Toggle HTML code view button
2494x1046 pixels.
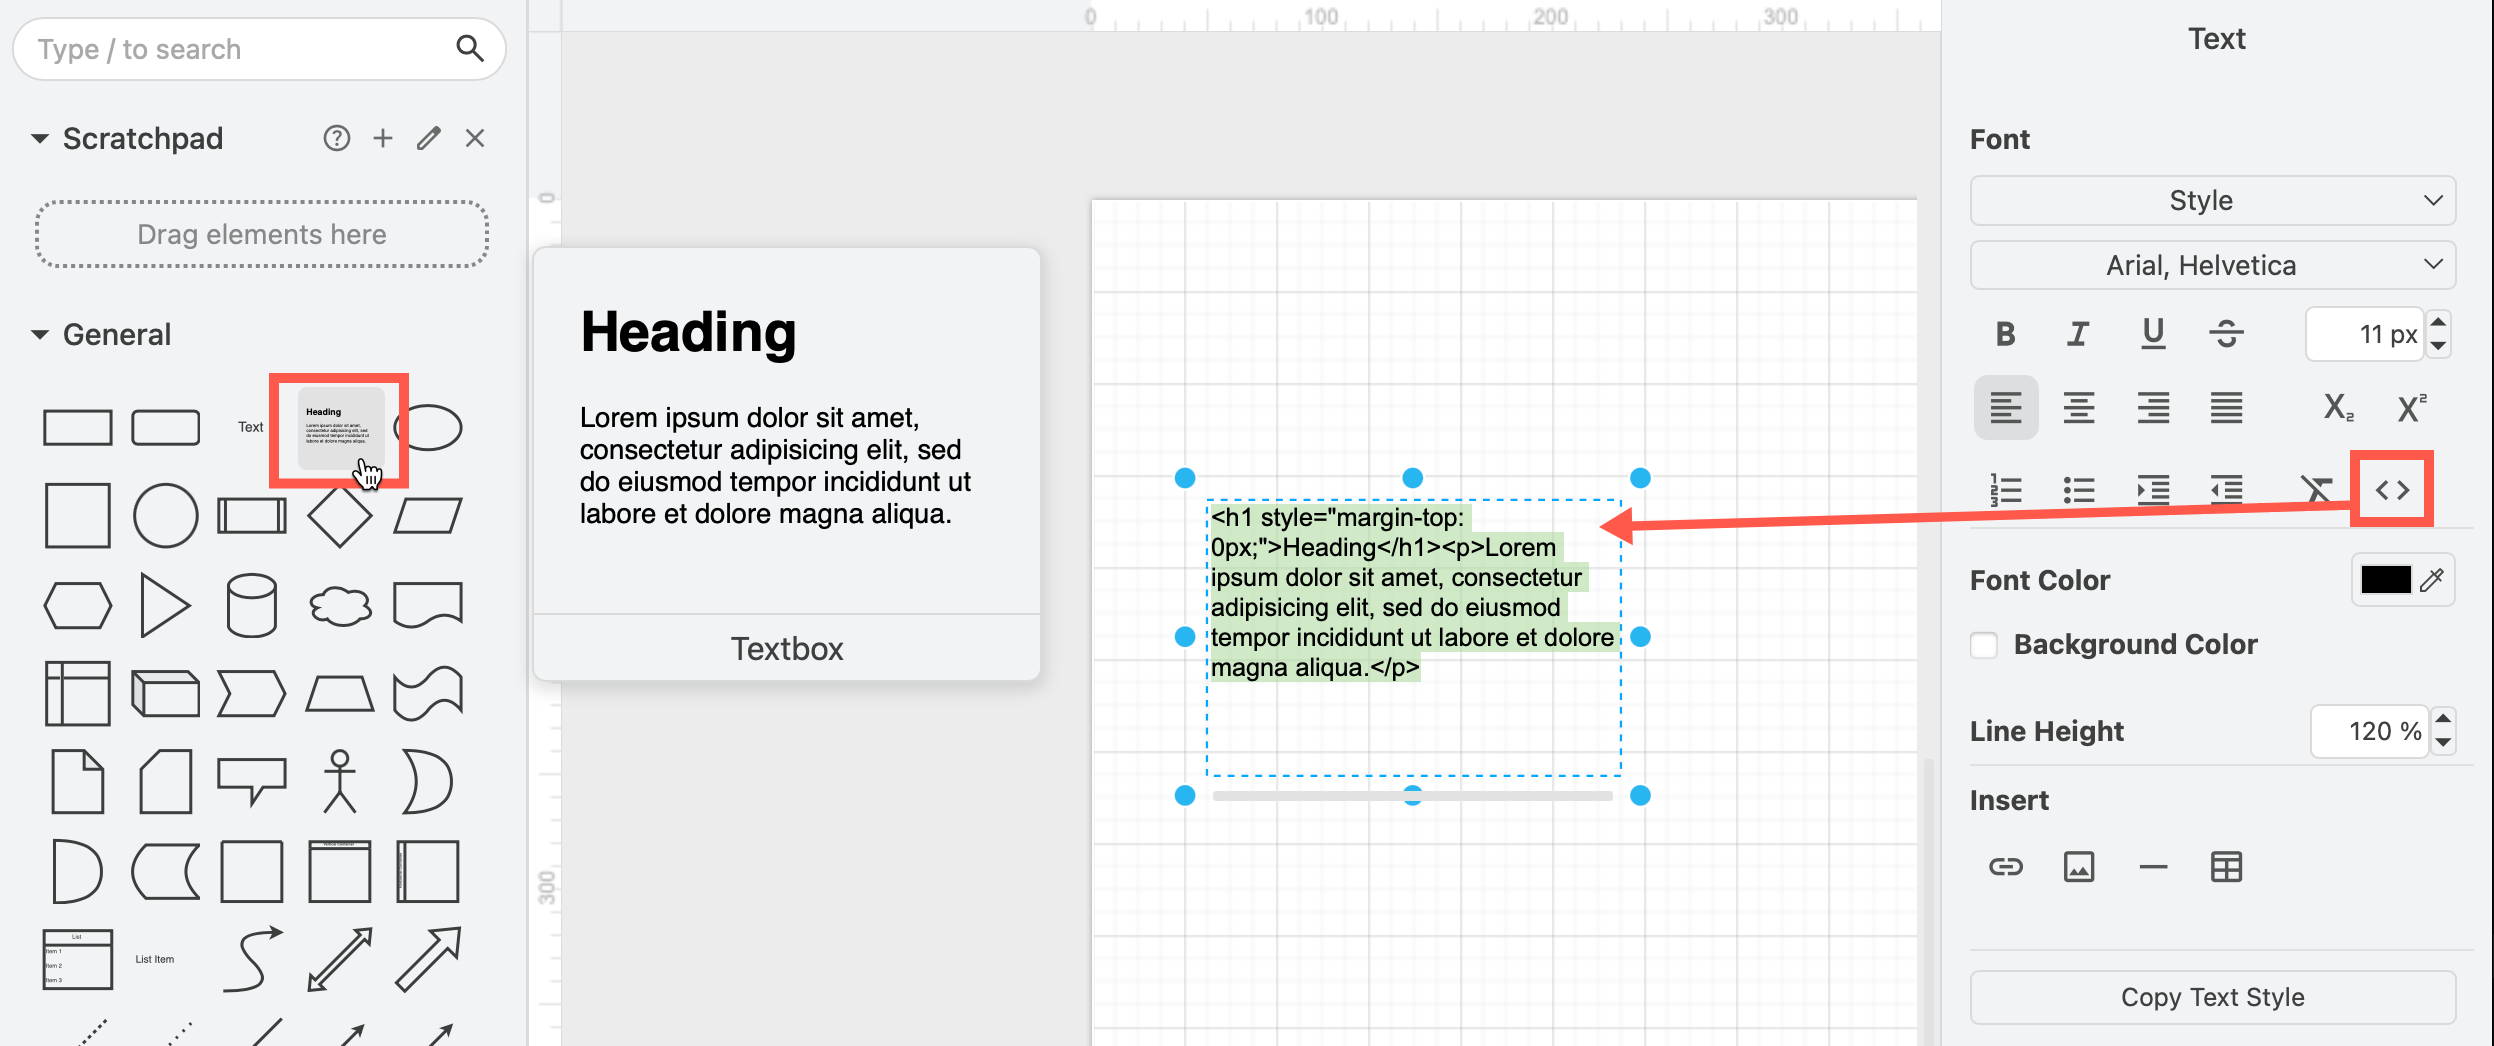coord(2392,490)
